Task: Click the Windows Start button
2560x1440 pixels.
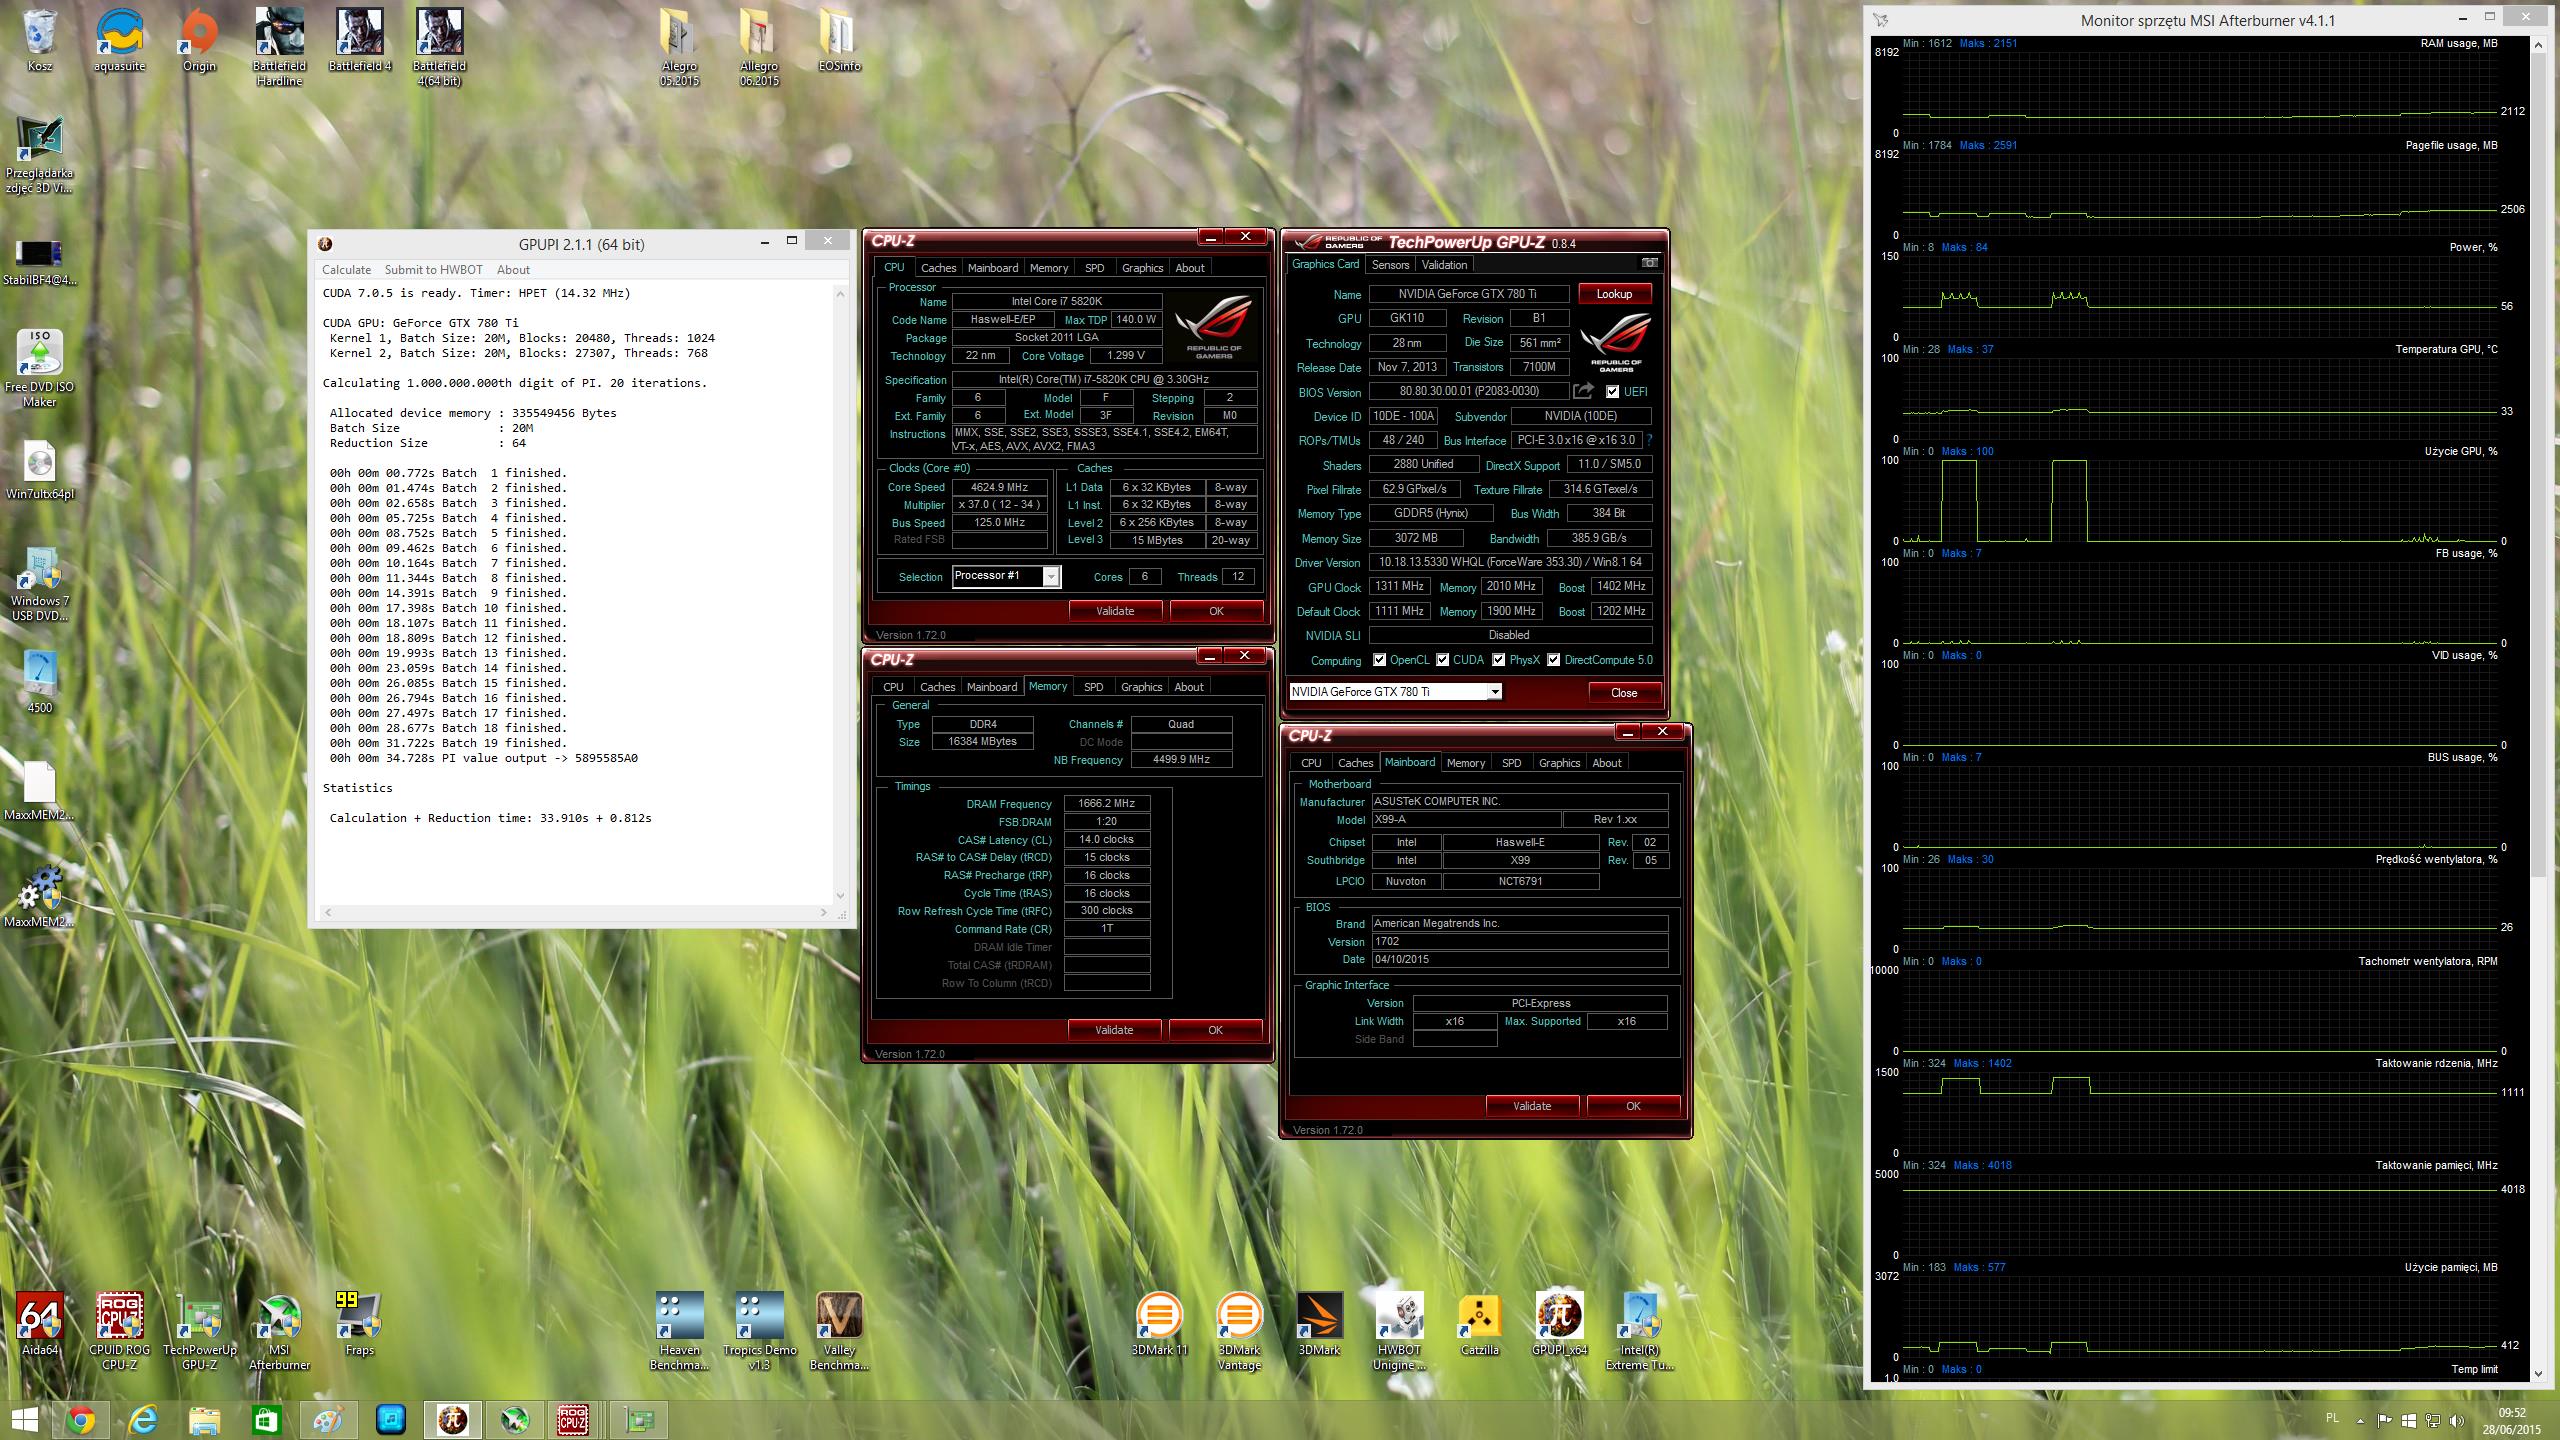Action: pyautogui.click(x=24, y=1420)
